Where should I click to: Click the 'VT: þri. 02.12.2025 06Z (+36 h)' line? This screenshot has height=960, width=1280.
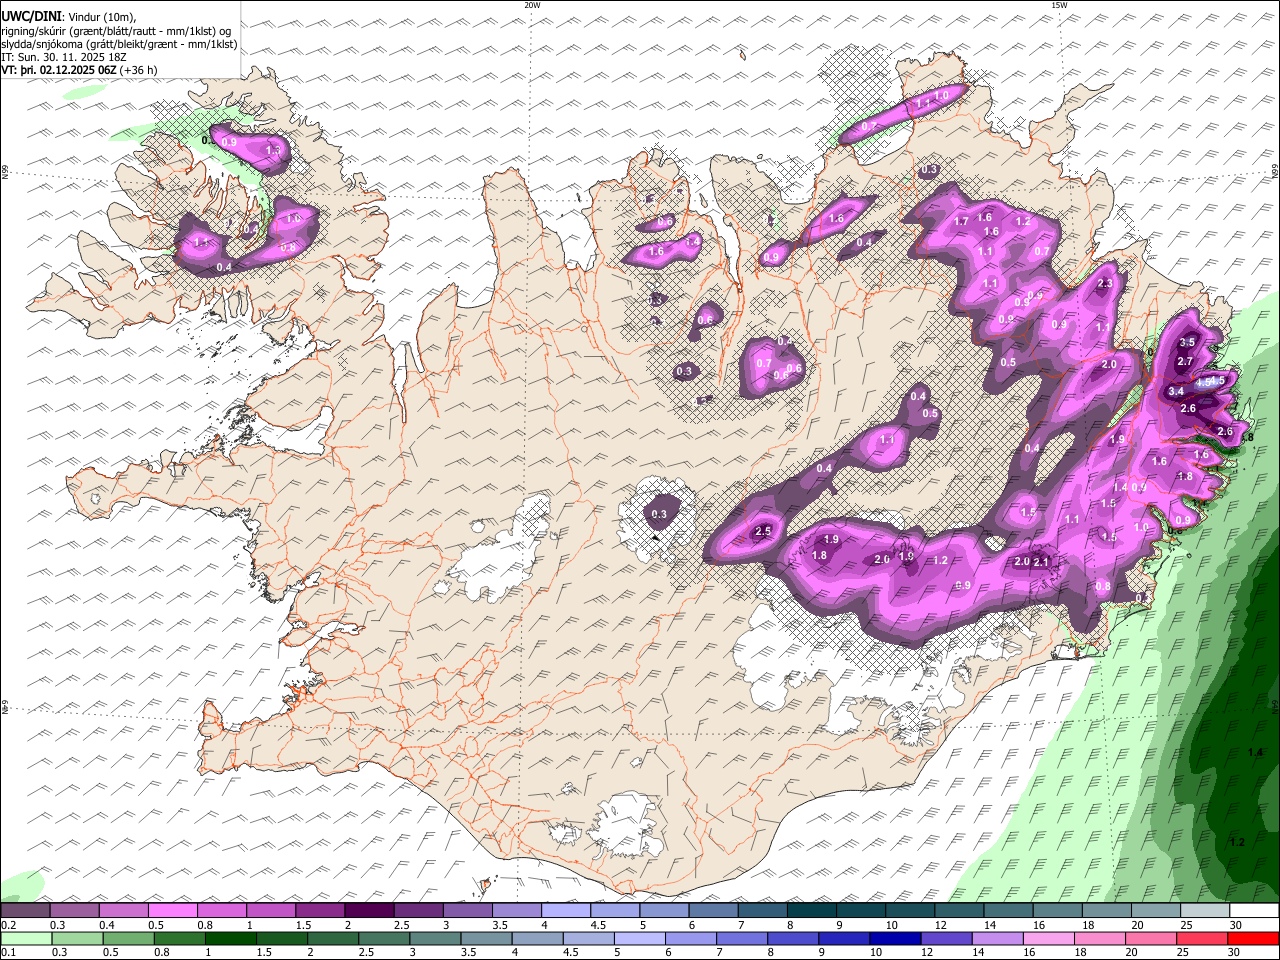(79, 70)
